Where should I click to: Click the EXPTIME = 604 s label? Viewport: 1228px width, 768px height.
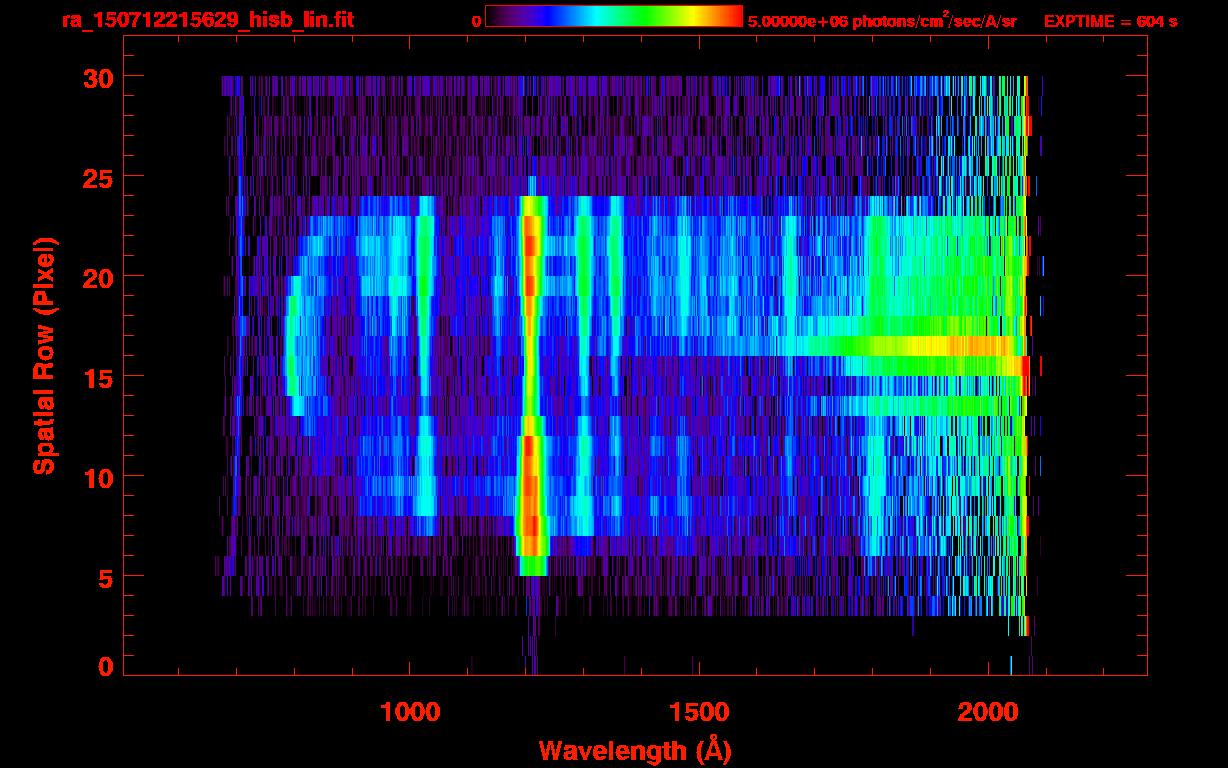1110,21
